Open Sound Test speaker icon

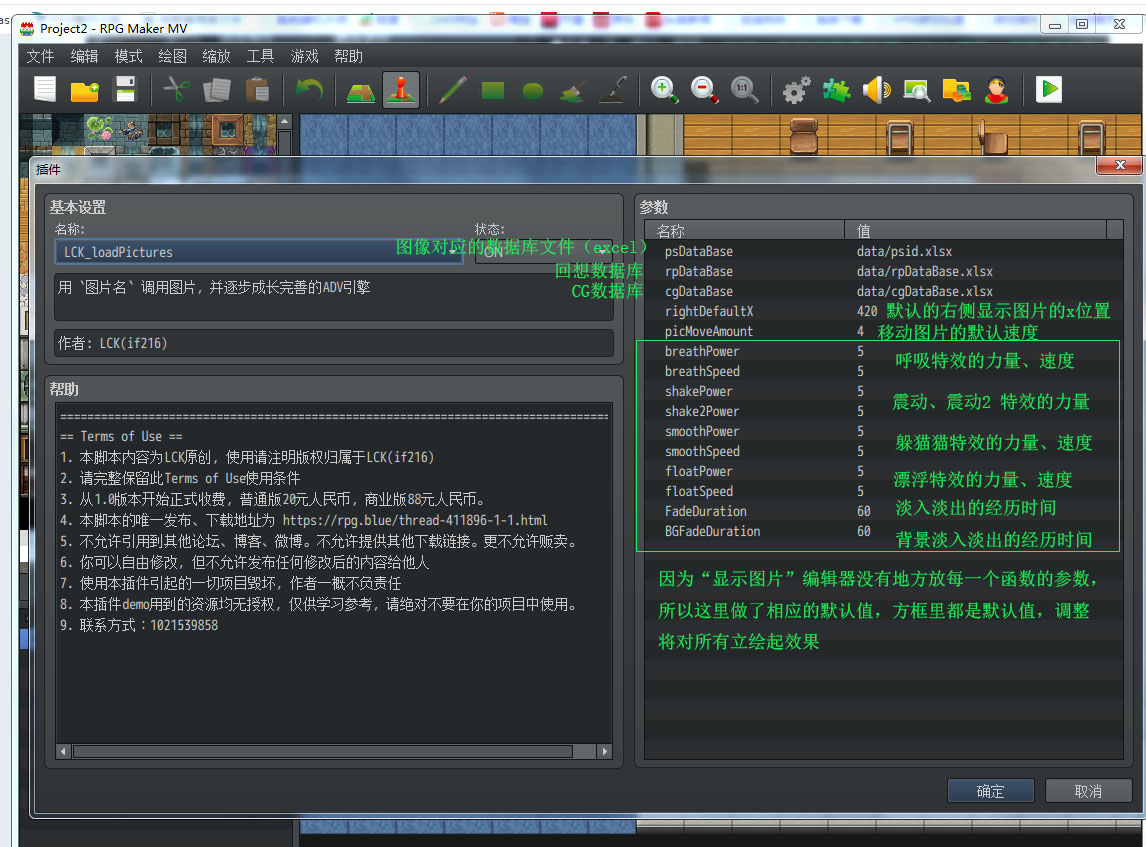click(876, 90)
